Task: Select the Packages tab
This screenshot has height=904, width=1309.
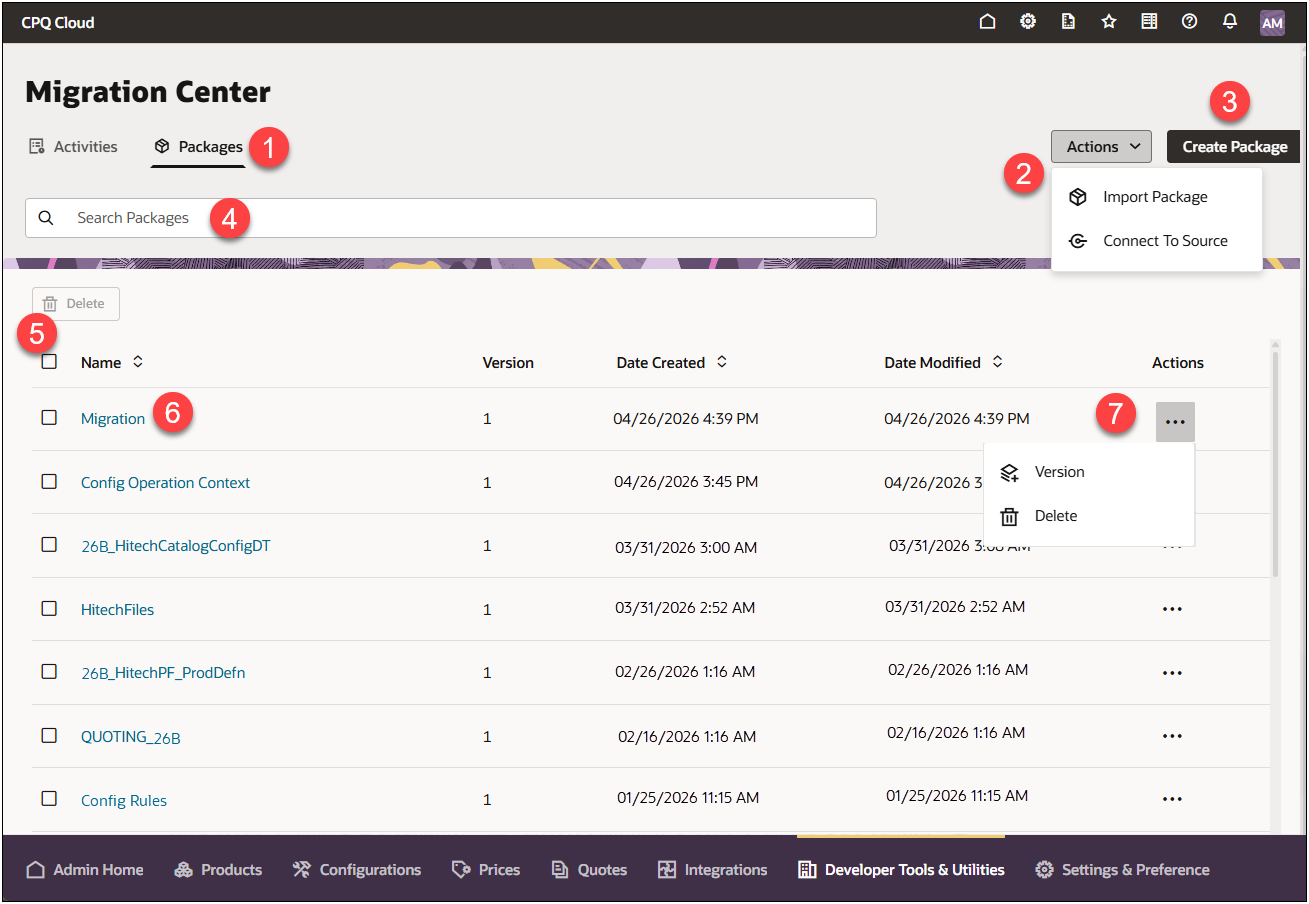Action: [198, 147]
